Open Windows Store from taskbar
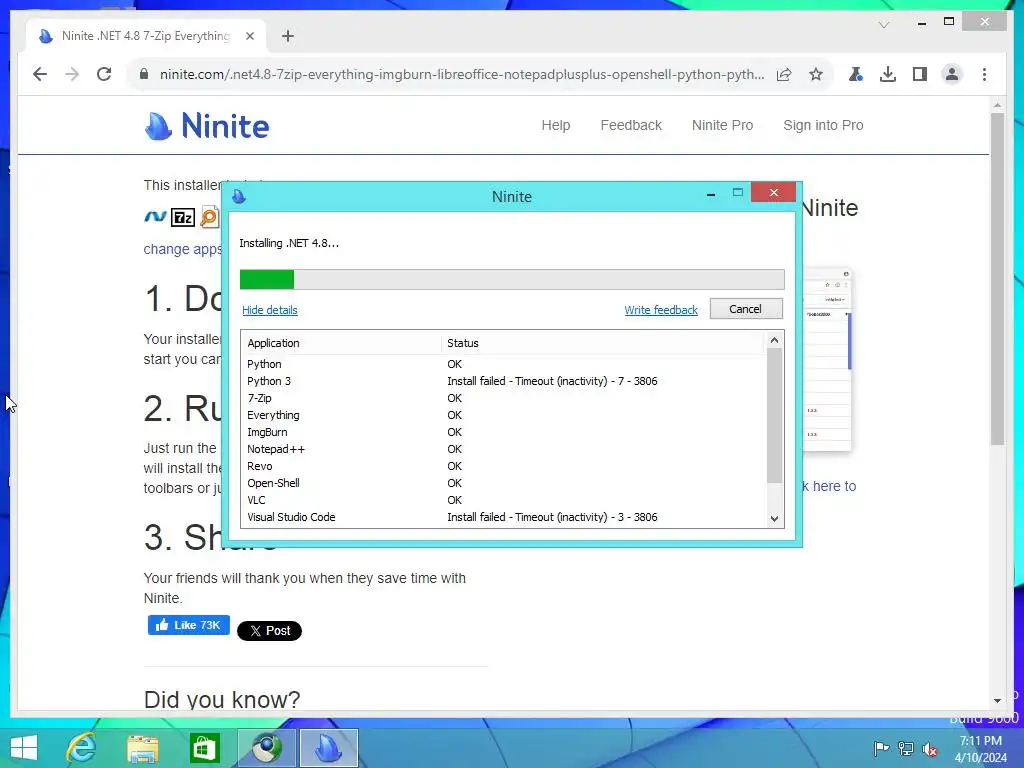 [204, 748]
